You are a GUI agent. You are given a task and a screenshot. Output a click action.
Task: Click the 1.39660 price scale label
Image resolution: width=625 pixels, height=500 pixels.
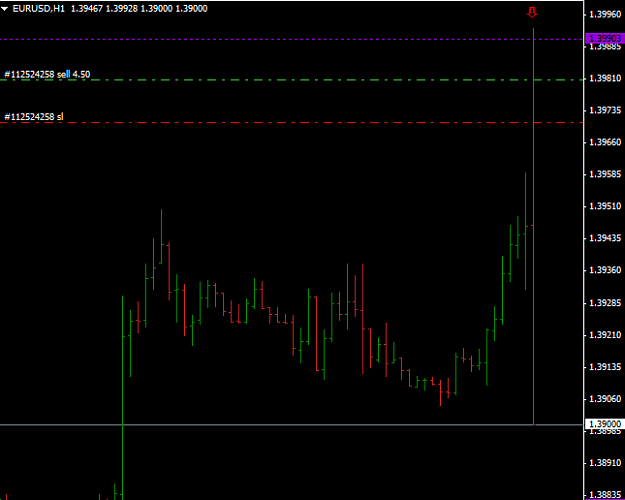coord(605,142)
